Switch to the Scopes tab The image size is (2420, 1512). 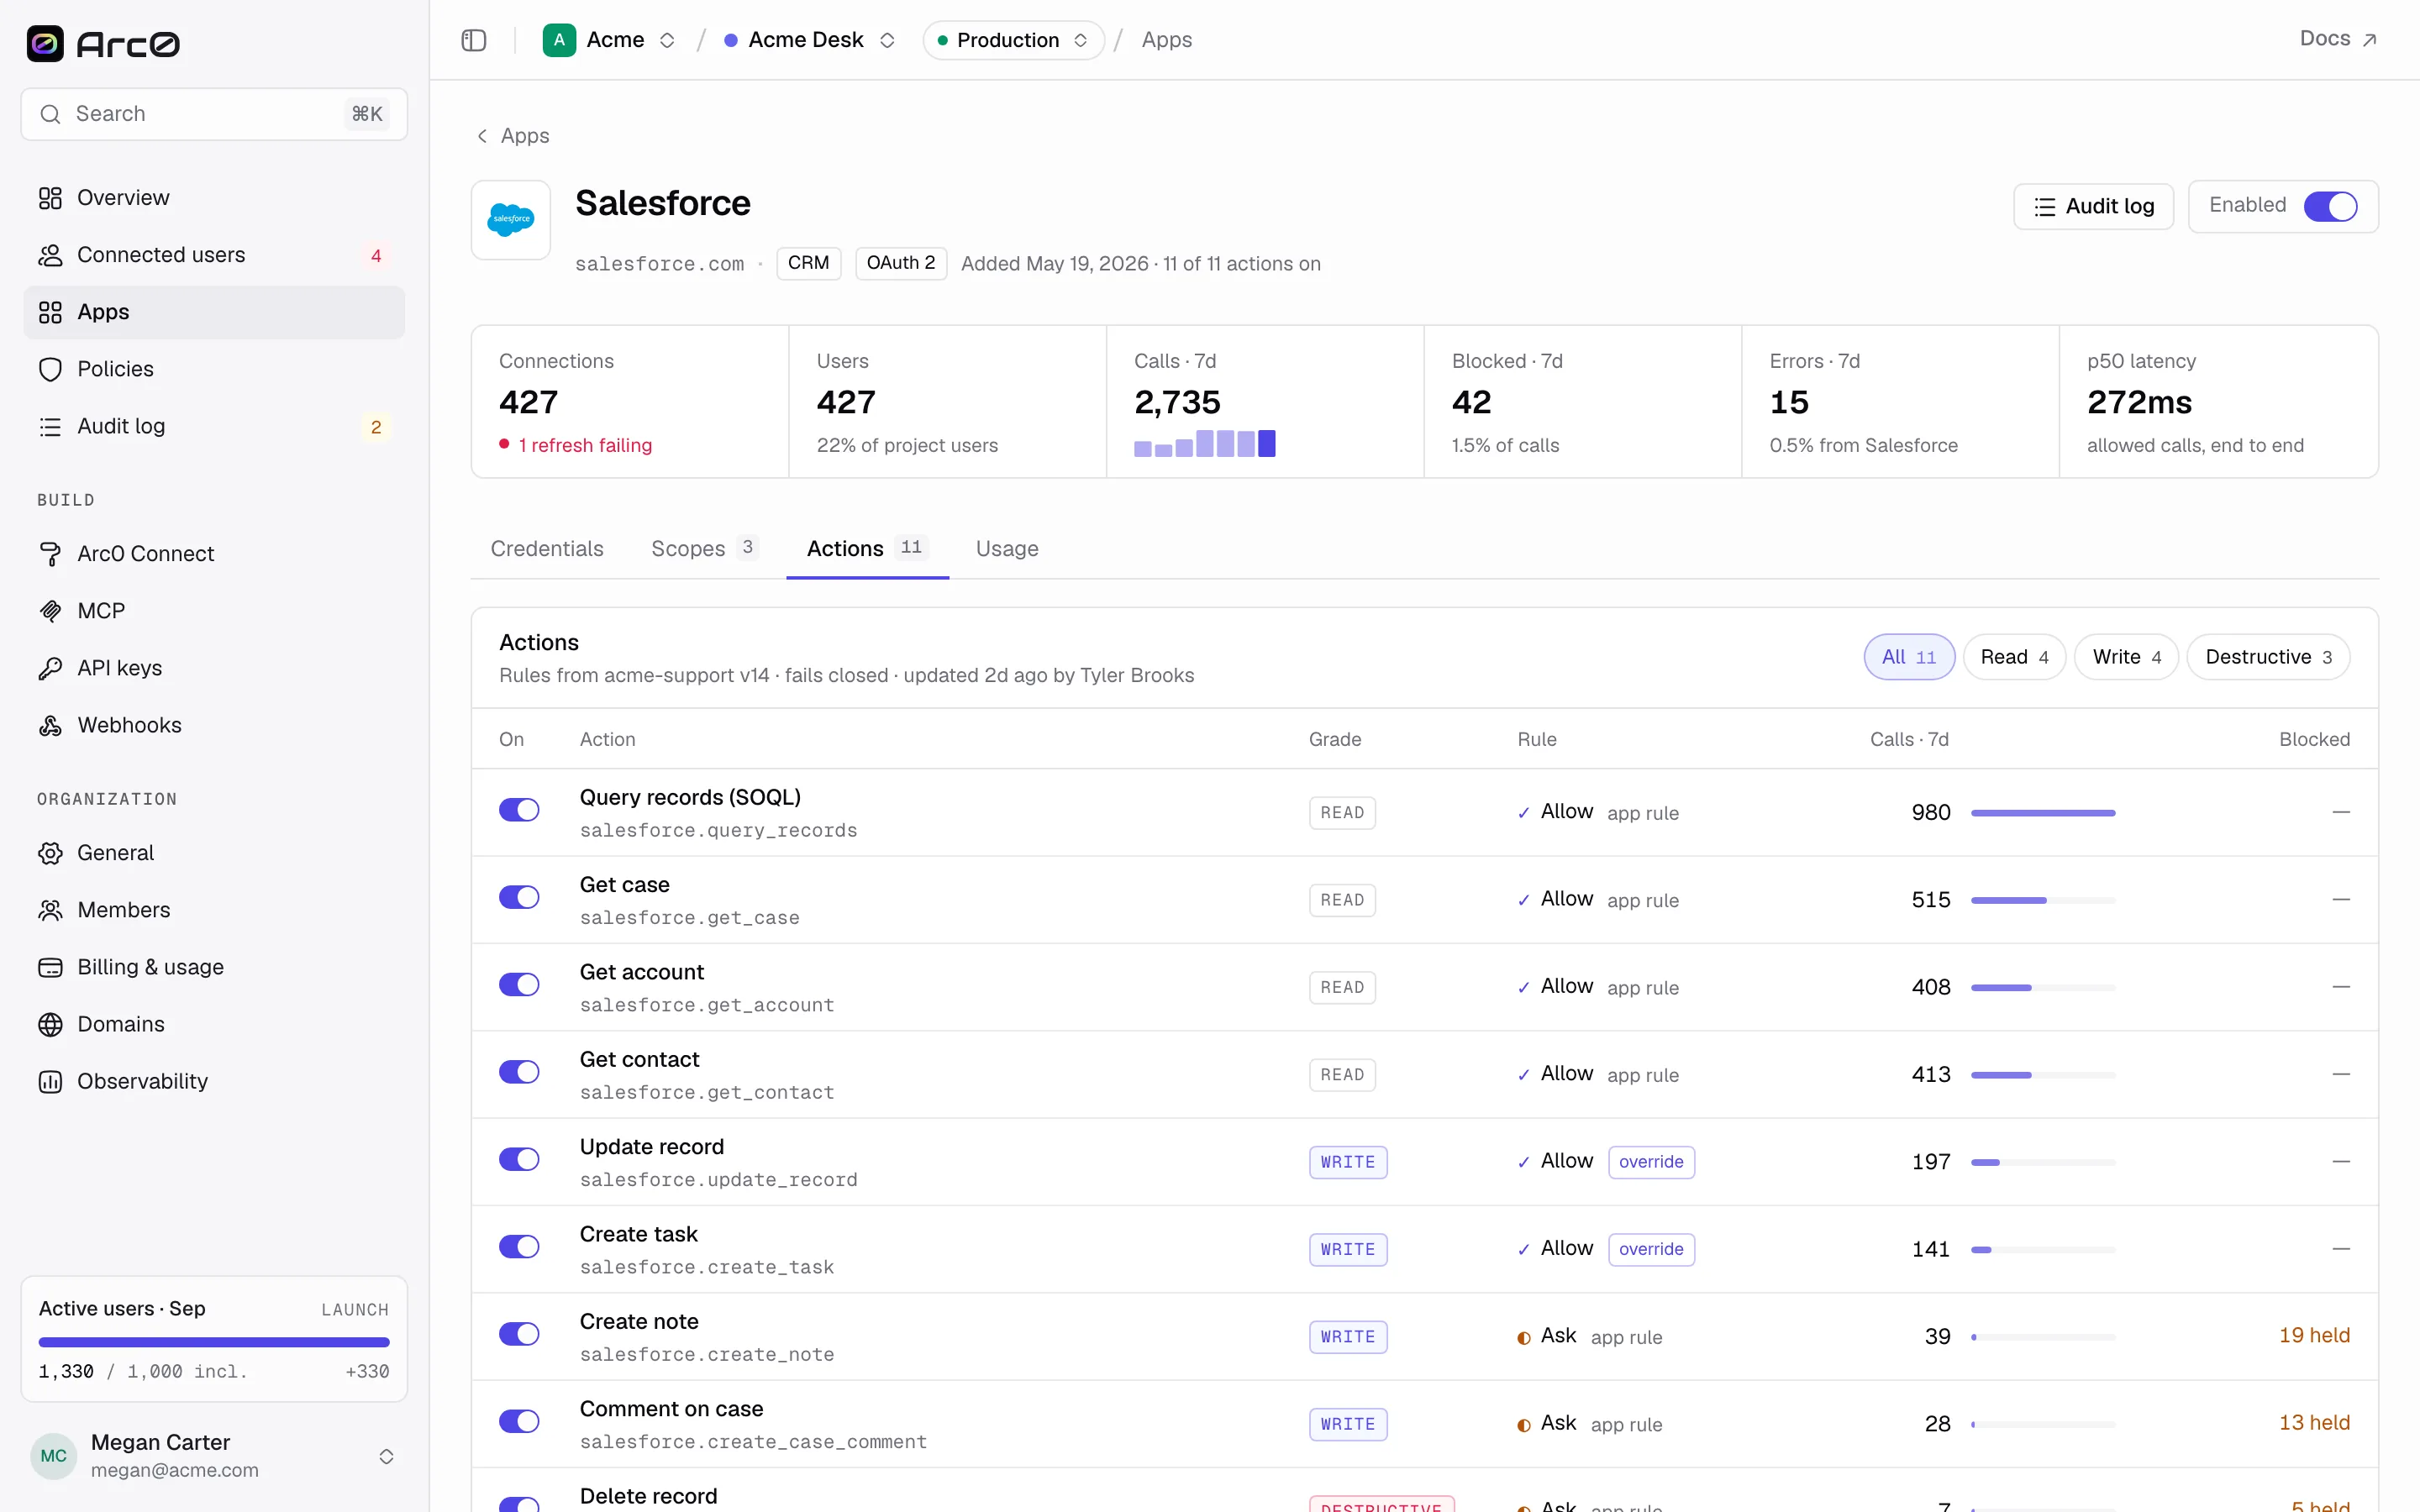[704, 548]
